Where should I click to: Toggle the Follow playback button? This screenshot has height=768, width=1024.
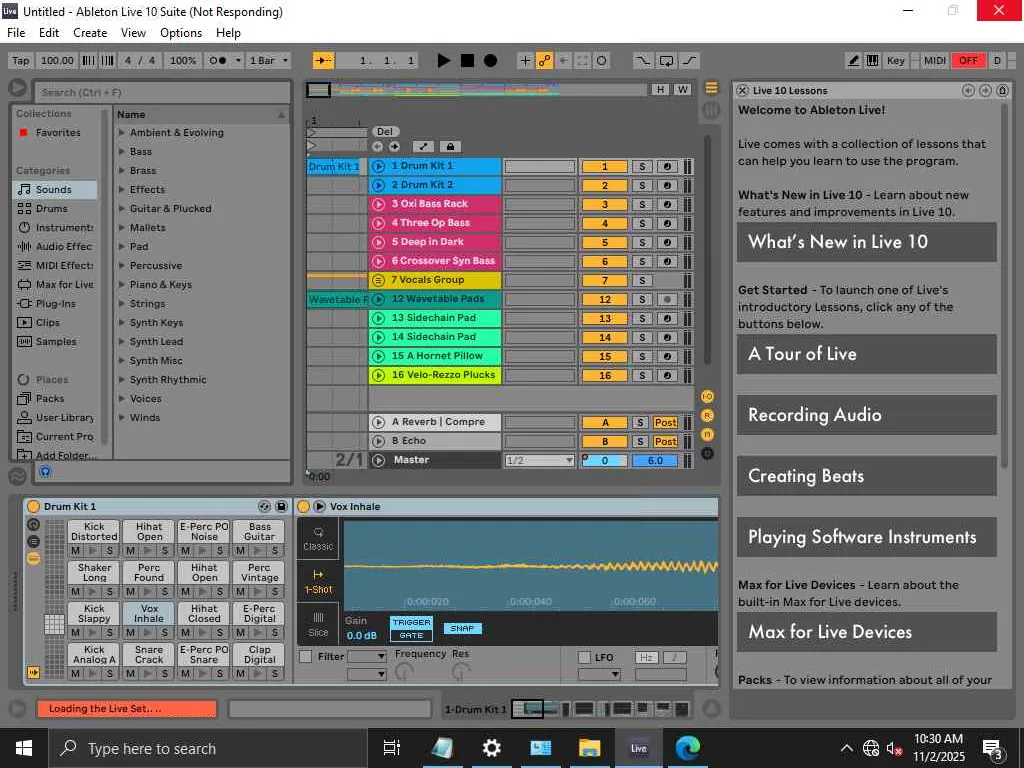tap(323, 61)
